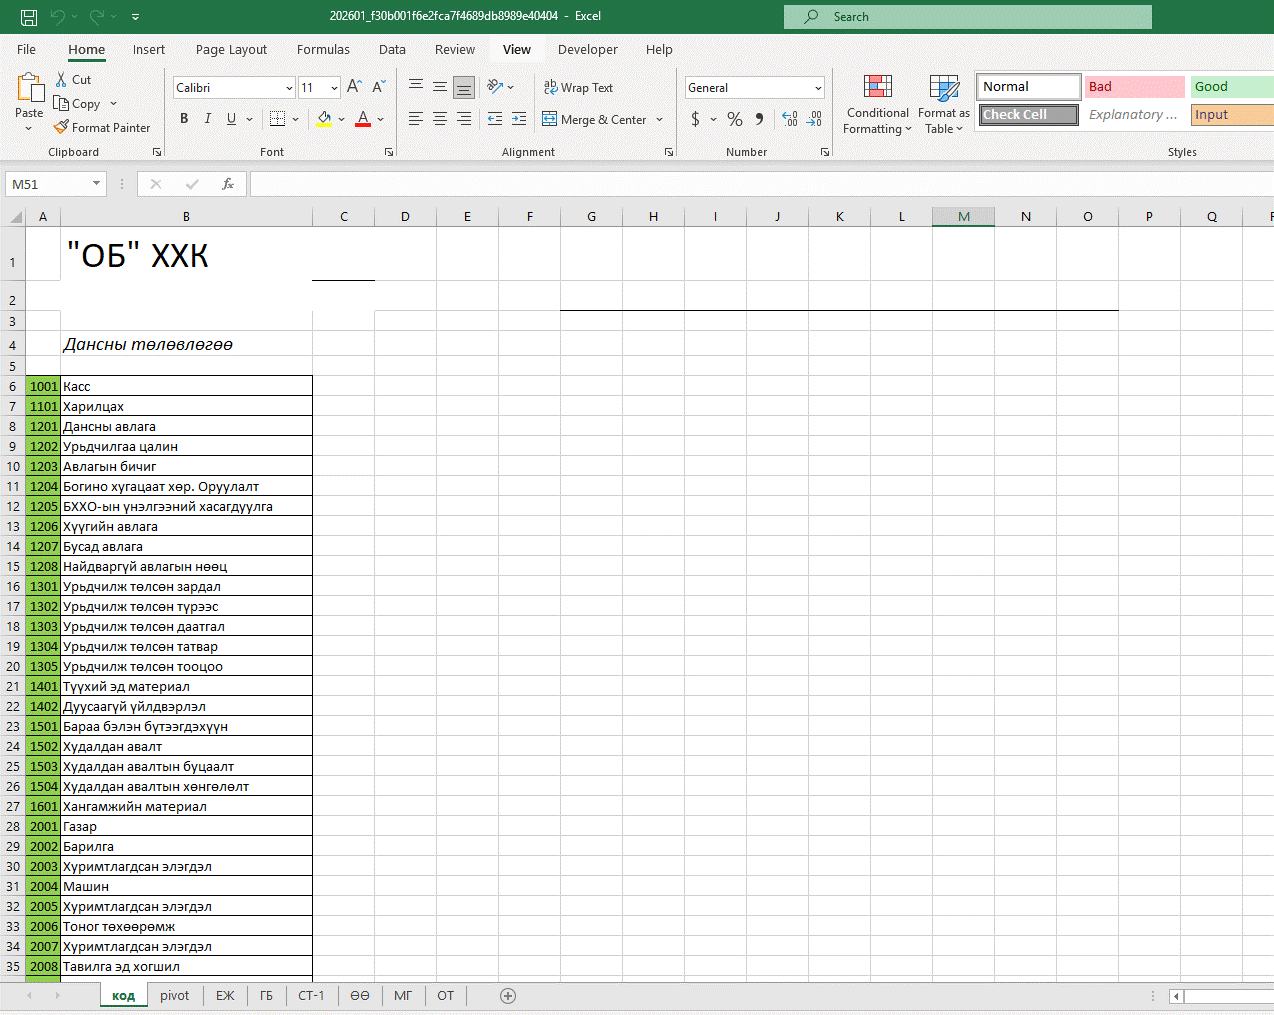Add a new sheet with plus icon
Screen dimensions: 1274x1015
pyautogui.click(x=508, y=995)
